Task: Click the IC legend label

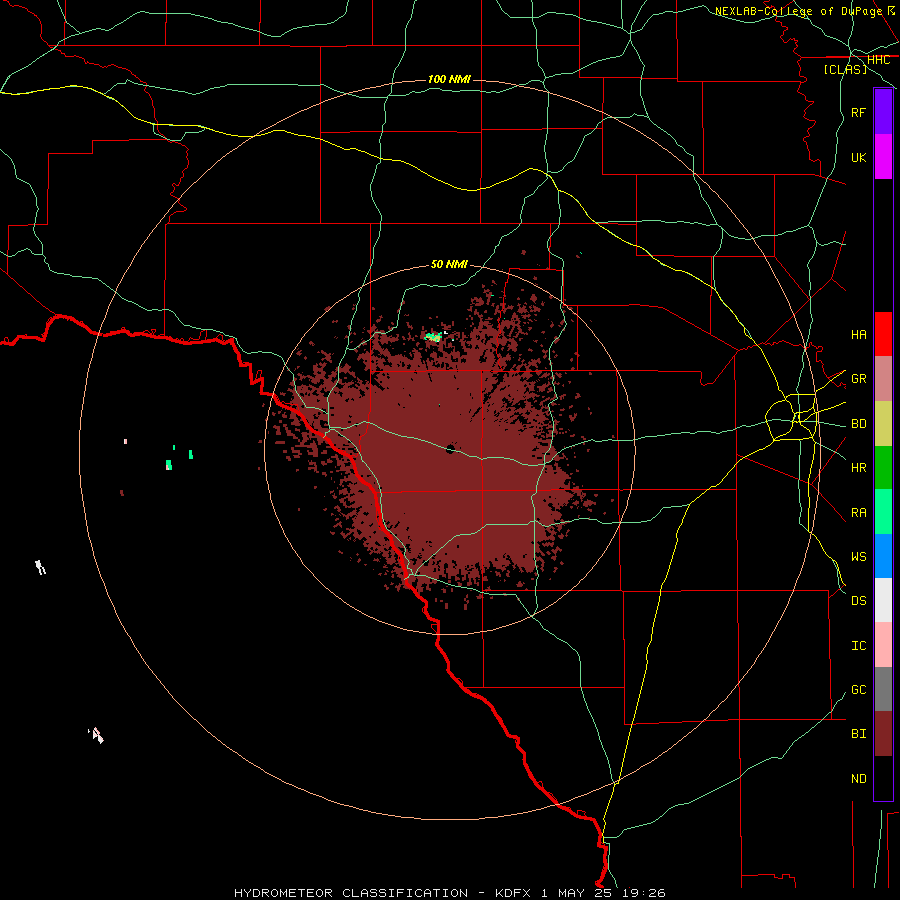Action: coord(858,646)
